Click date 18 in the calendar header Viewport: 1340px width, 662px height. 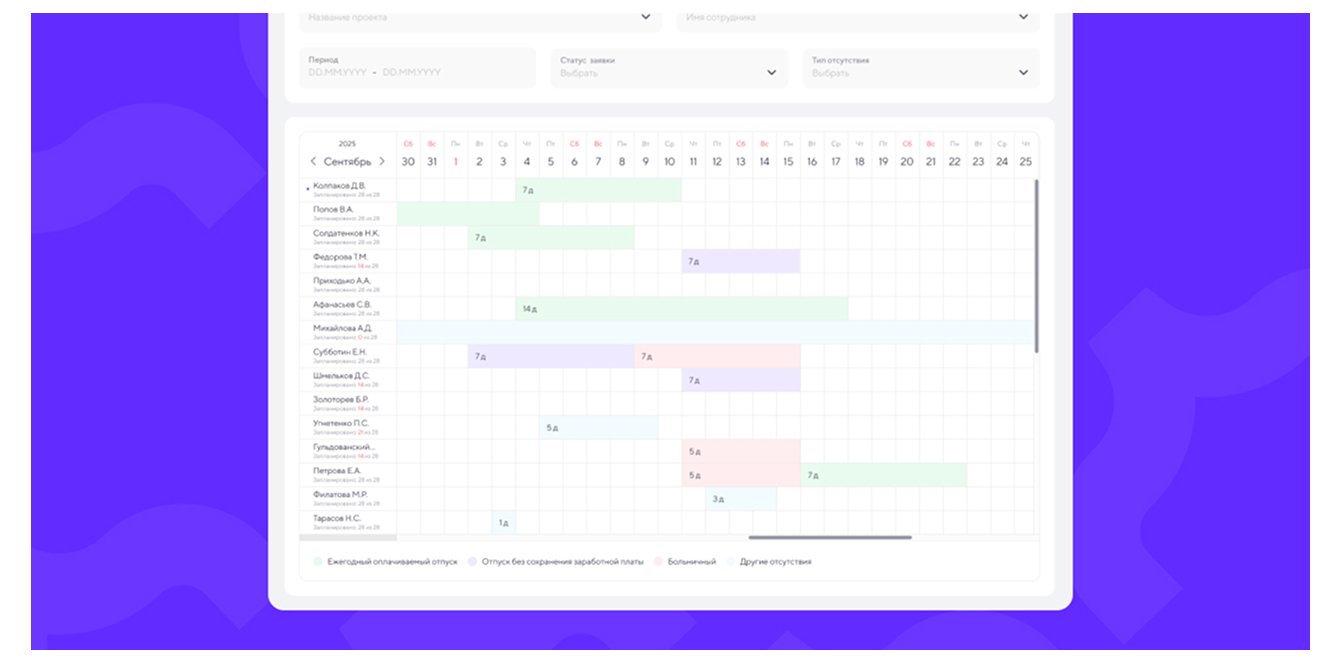coord(859,162)
